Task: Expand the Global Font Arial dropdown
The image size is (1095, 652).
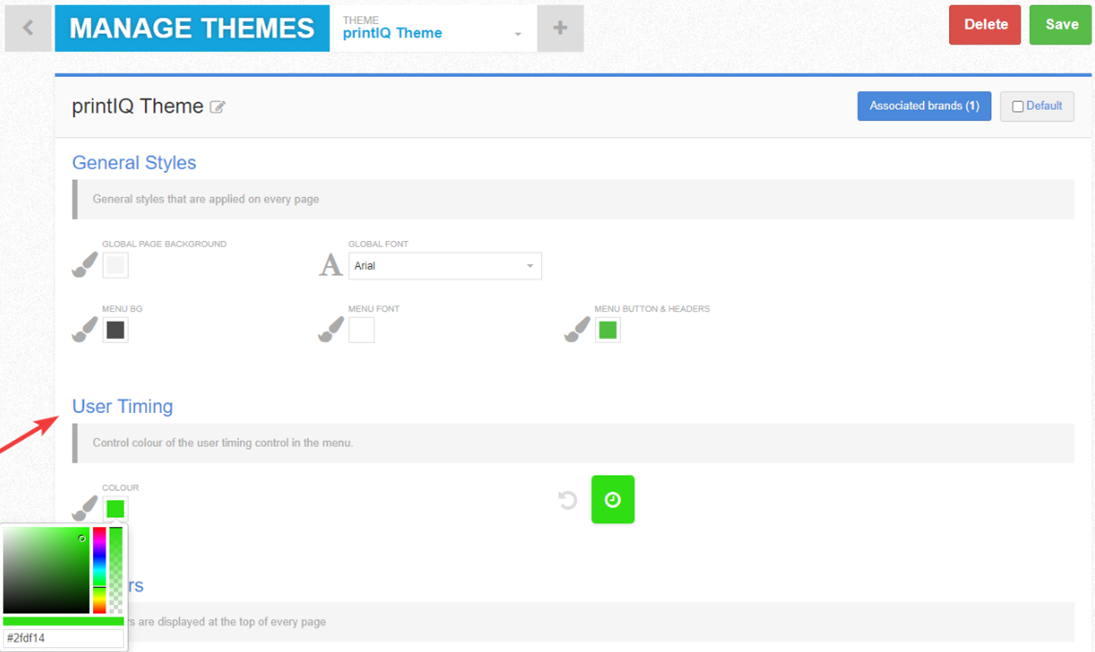Action: [x=445, y=266]
